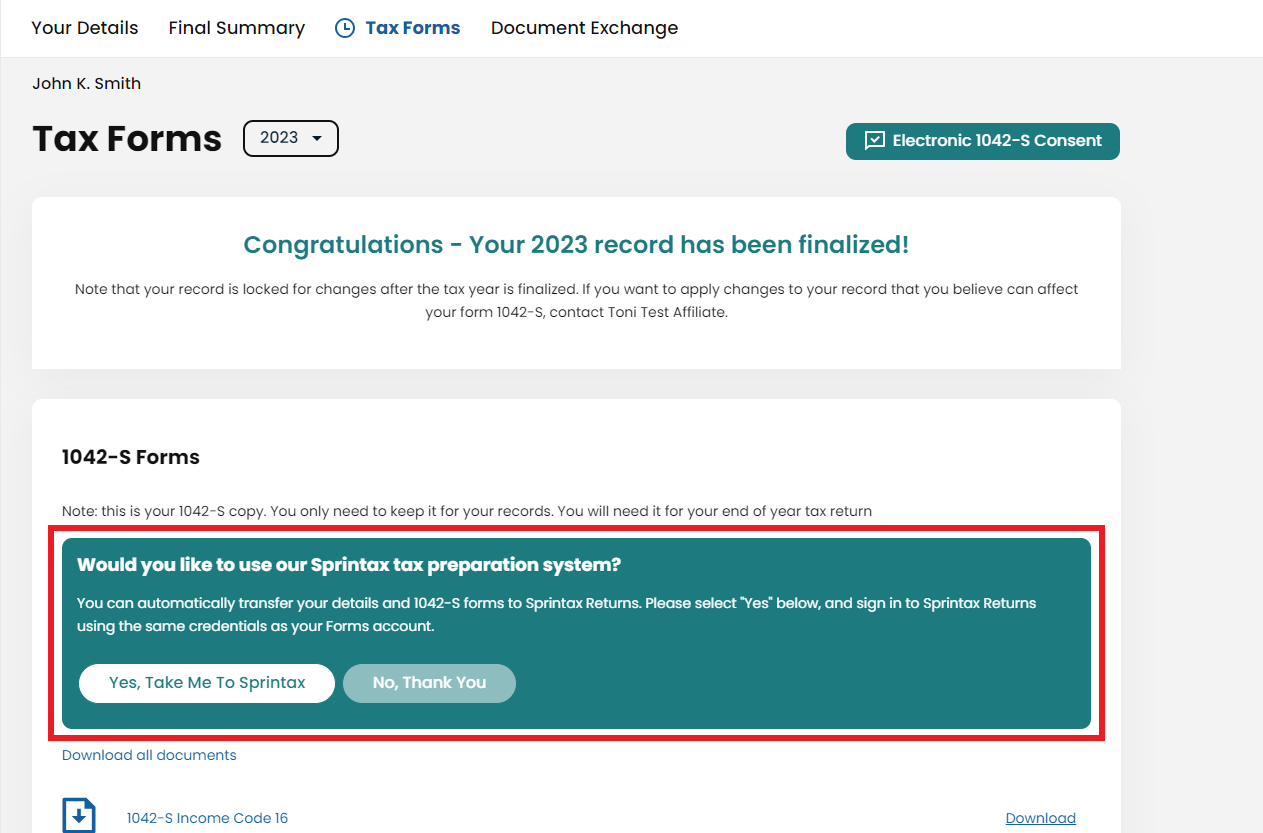The height and width of the screenshot is (833, 1263).
Task: Click the Tax Forms page heading
Action: tap(127, 138)
